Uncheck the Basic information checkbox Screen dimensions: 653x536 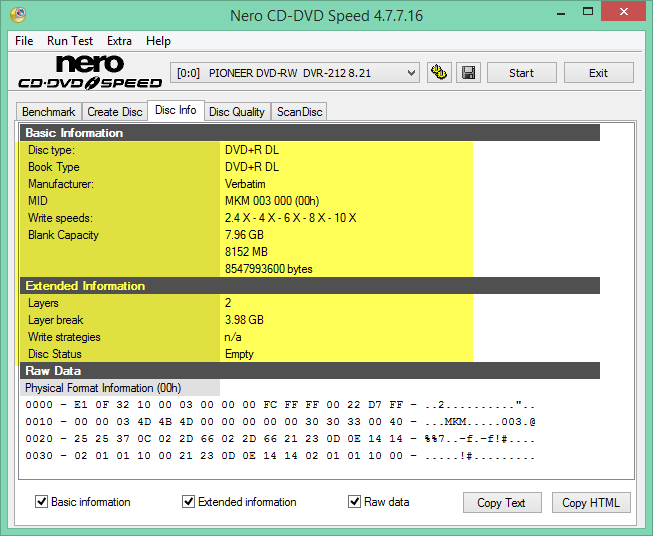[41, 501]
